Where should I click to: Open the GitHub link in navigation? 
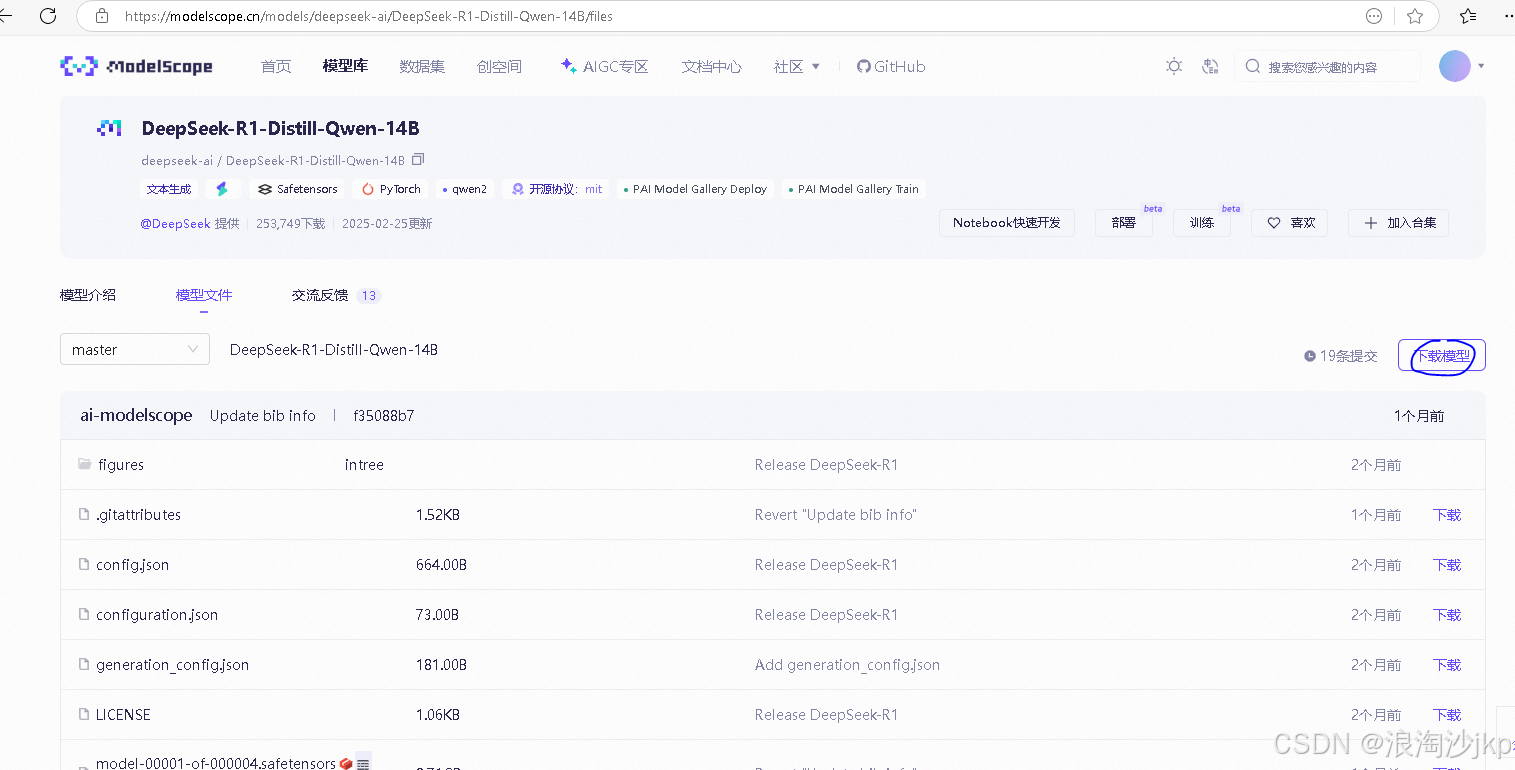point(891,66)
